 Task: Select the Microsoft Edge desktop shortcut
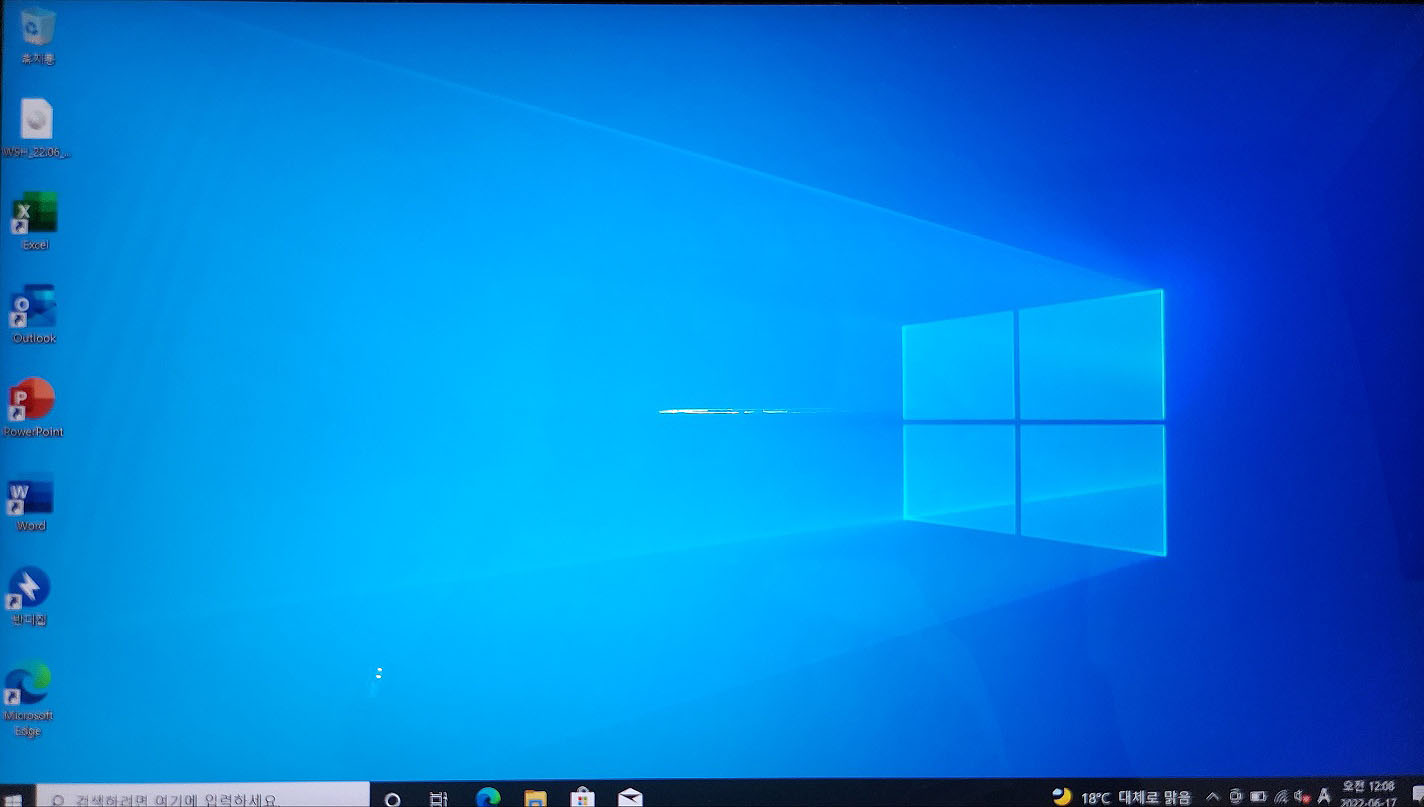coord(28,699)
